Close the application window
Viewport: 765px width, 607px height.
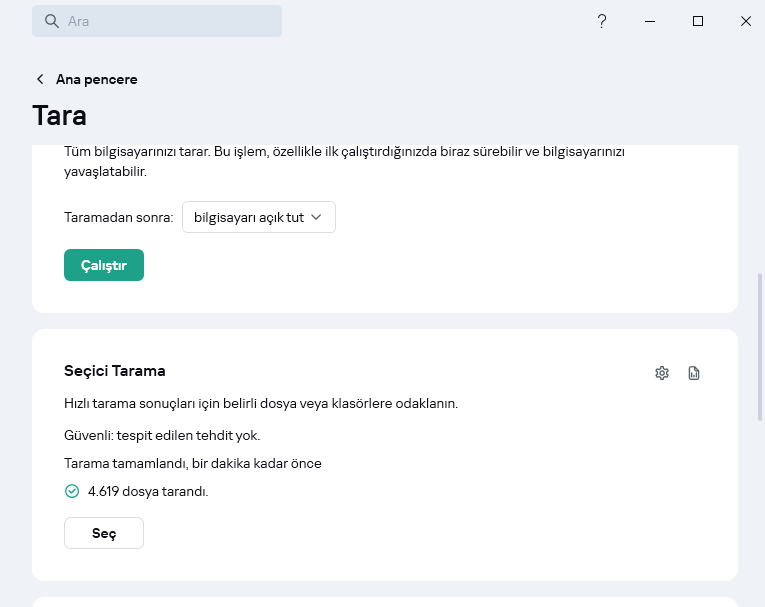(x=746, y=21)
